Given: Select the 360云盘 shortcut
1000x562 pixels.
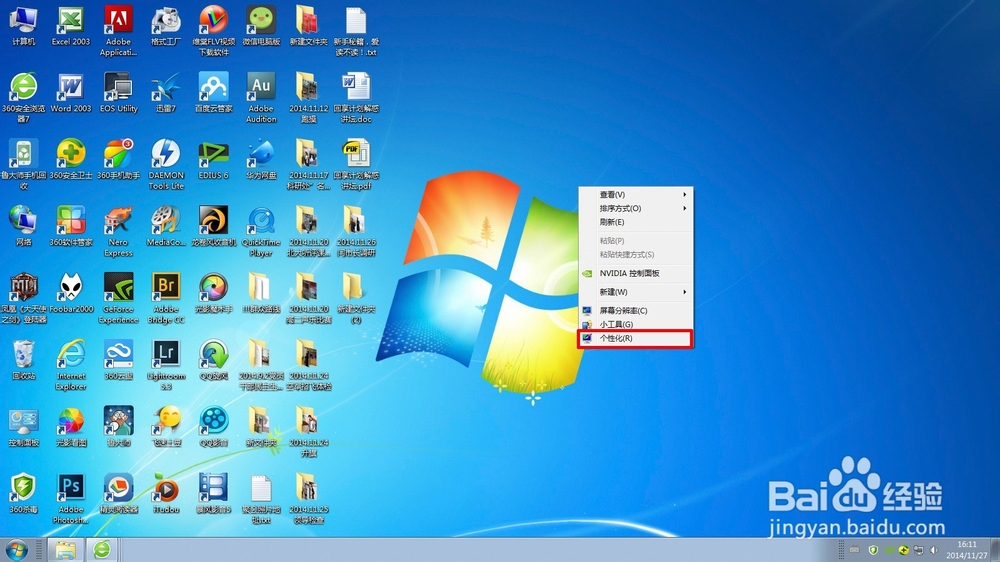Looking at the screenshot, I should 118,360.
